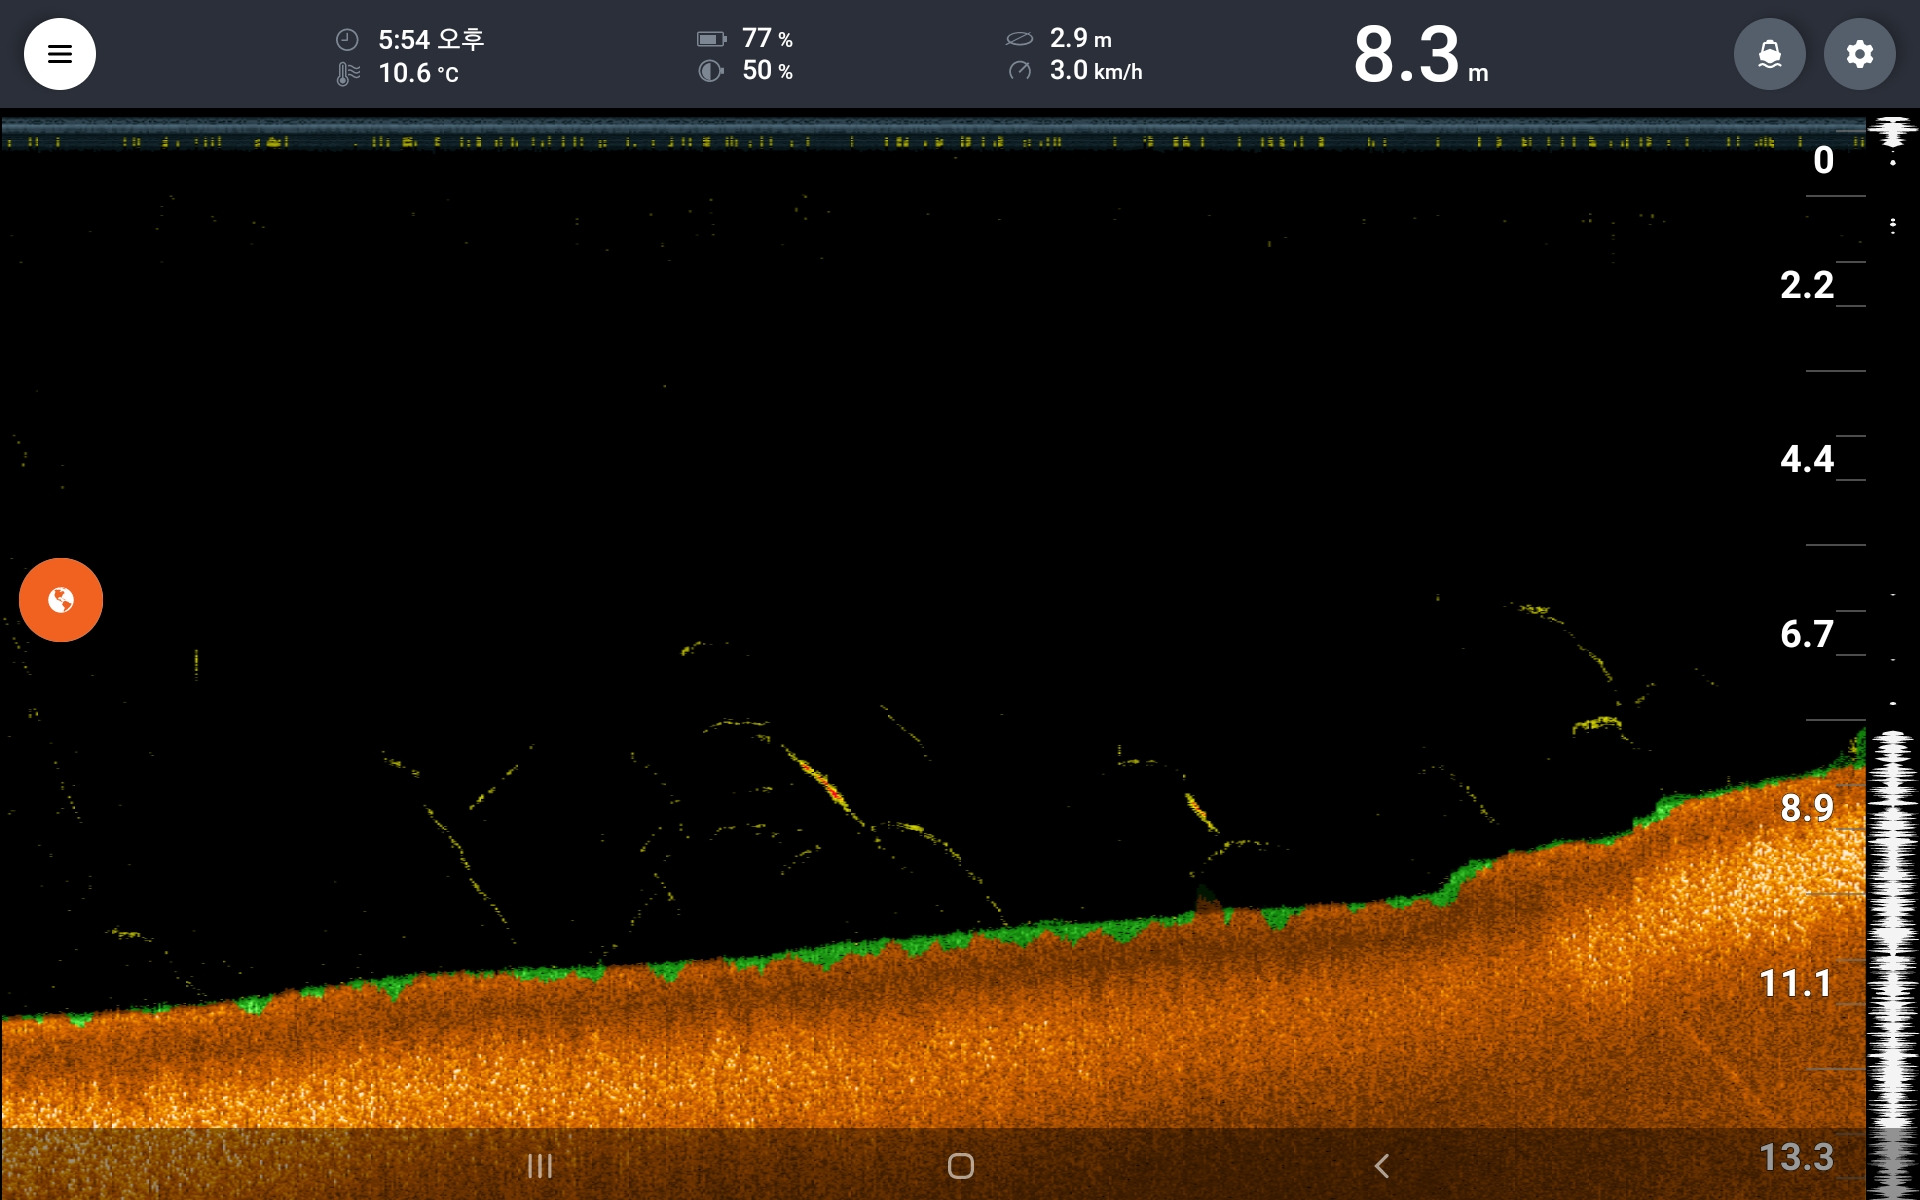Tap the clock icon beside 5:54
This screenshot has height=1200, width=1920.
tap(347, 40)
